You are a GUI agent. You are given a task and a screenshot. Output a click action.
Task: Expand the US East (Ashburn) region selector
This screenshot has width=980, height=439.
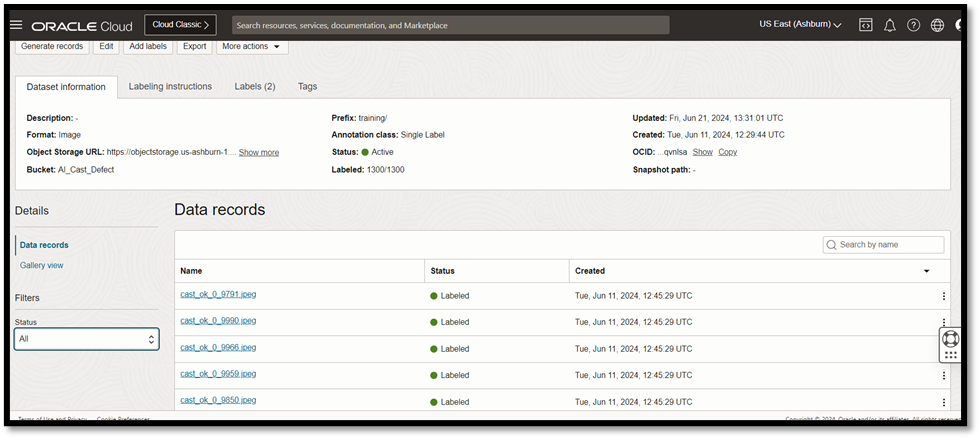coord(800,24)
